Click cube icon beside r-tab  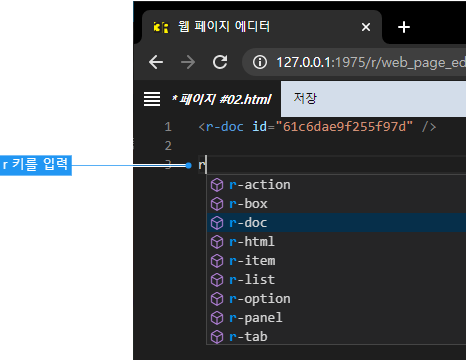217,337
